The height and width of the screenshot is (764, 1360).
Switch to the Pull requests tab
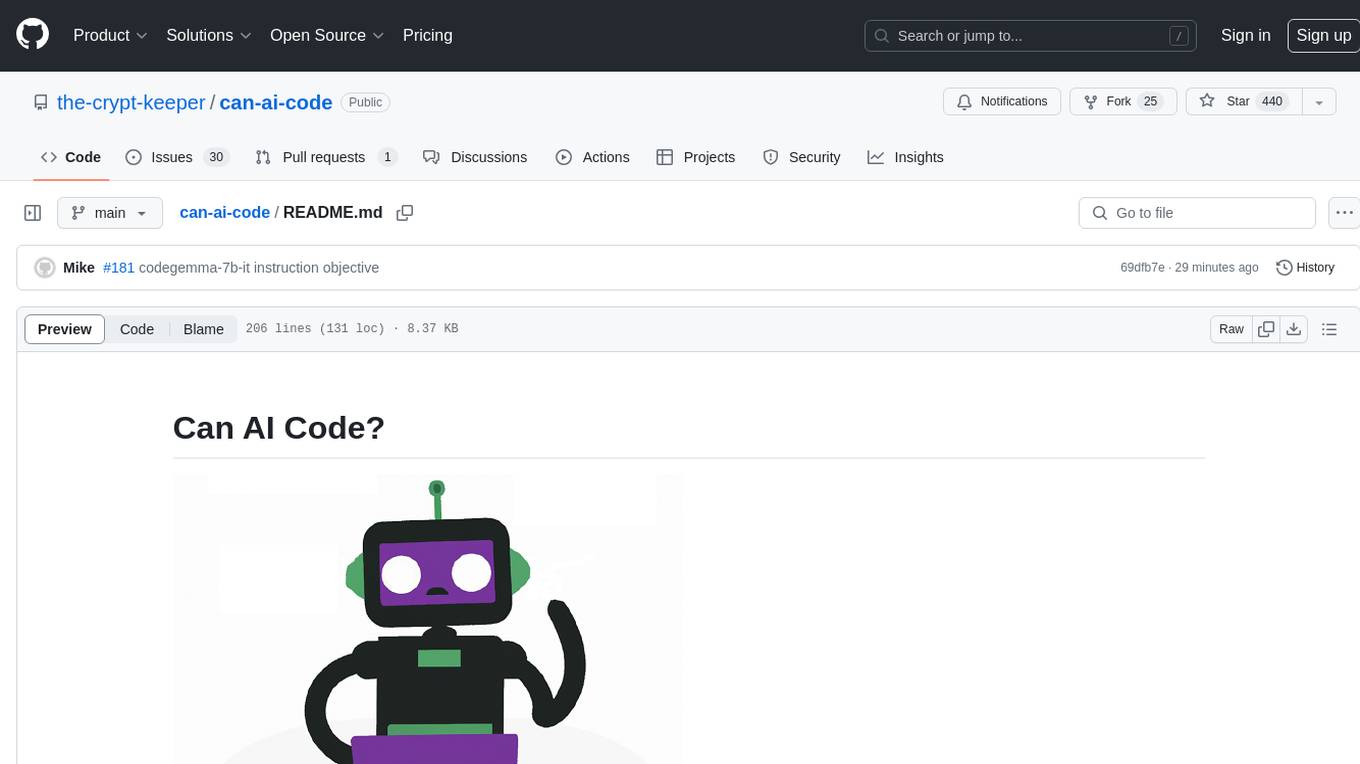coord(326,157)
